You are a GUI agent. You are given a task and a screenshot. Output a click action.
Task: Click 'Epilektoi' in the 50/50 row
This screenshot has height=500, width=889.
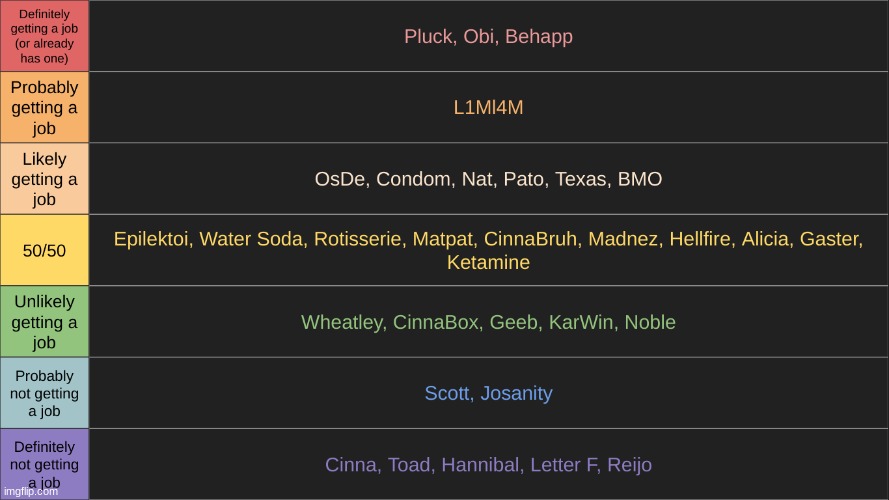(151, 239)
